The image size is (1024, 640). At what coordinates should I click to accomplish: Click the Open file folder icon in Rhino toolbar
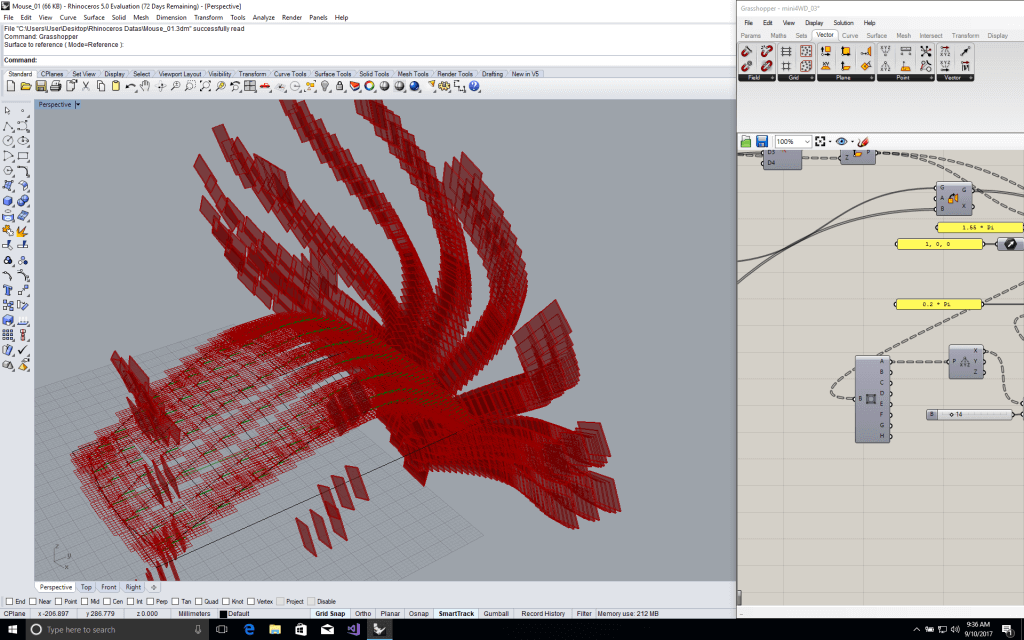pos(26,86)
